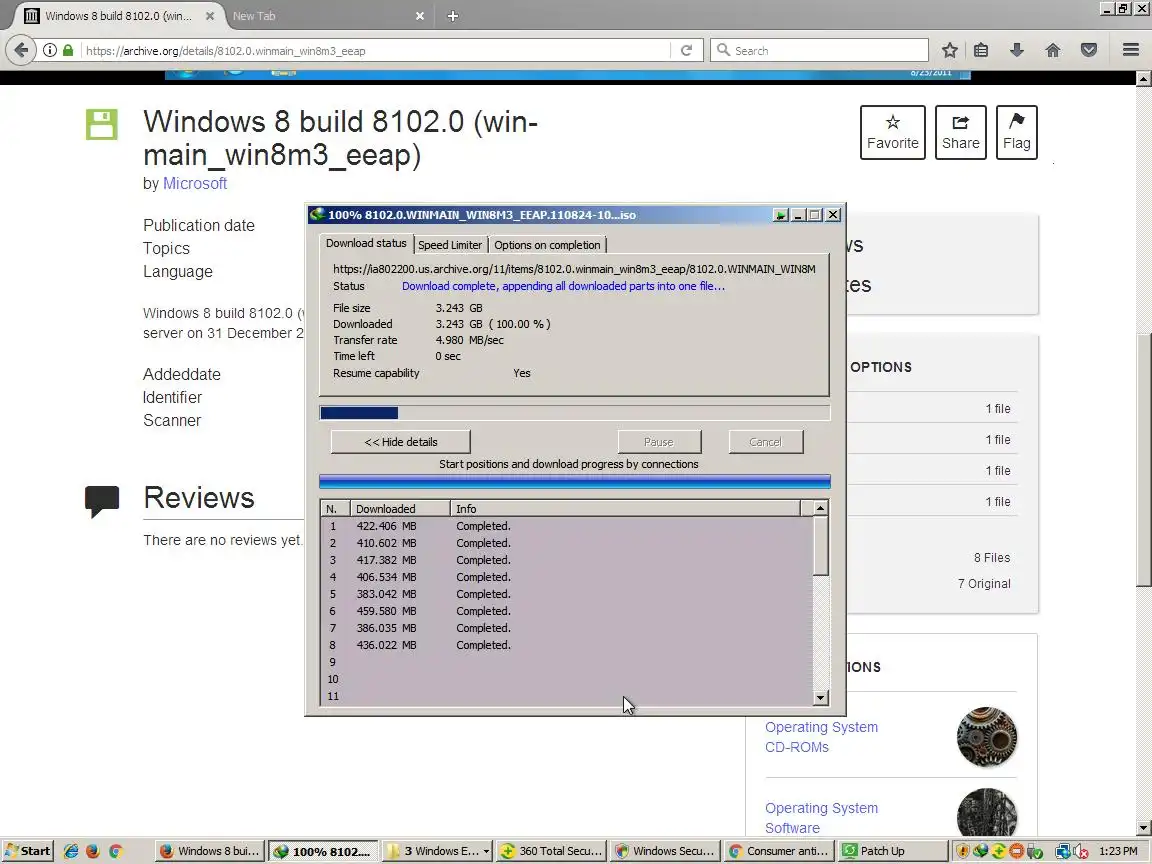Click the download progress bar

(x=575, y=413)
